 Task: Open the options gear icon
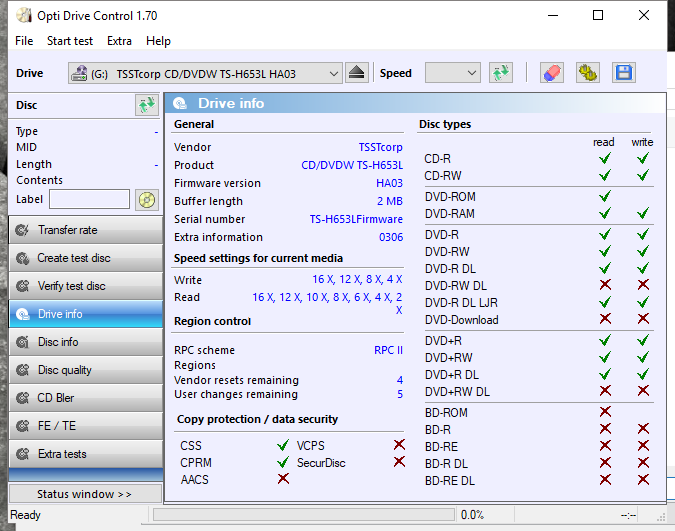pyautogui.click(x=588, y=73)
